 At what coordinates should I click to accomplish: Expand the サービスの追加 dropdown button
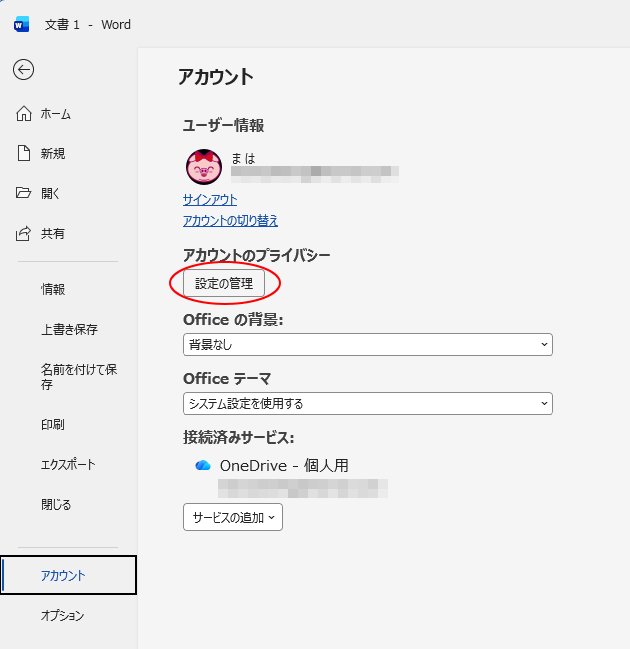(233, 517)
